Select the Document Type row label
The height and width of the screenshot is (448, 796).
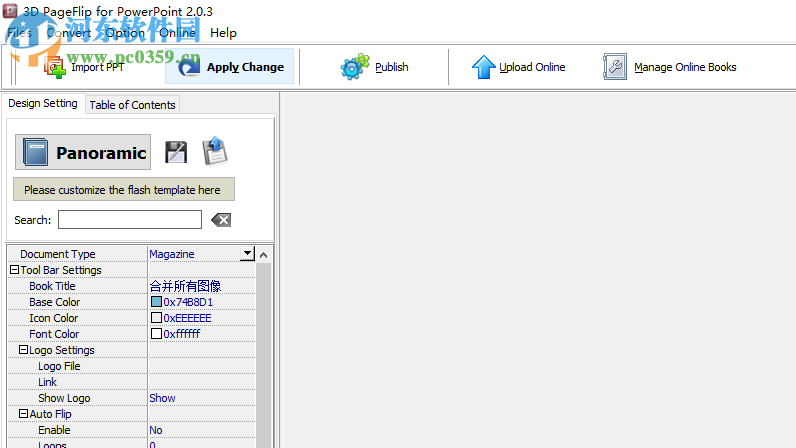click(58, 254)
